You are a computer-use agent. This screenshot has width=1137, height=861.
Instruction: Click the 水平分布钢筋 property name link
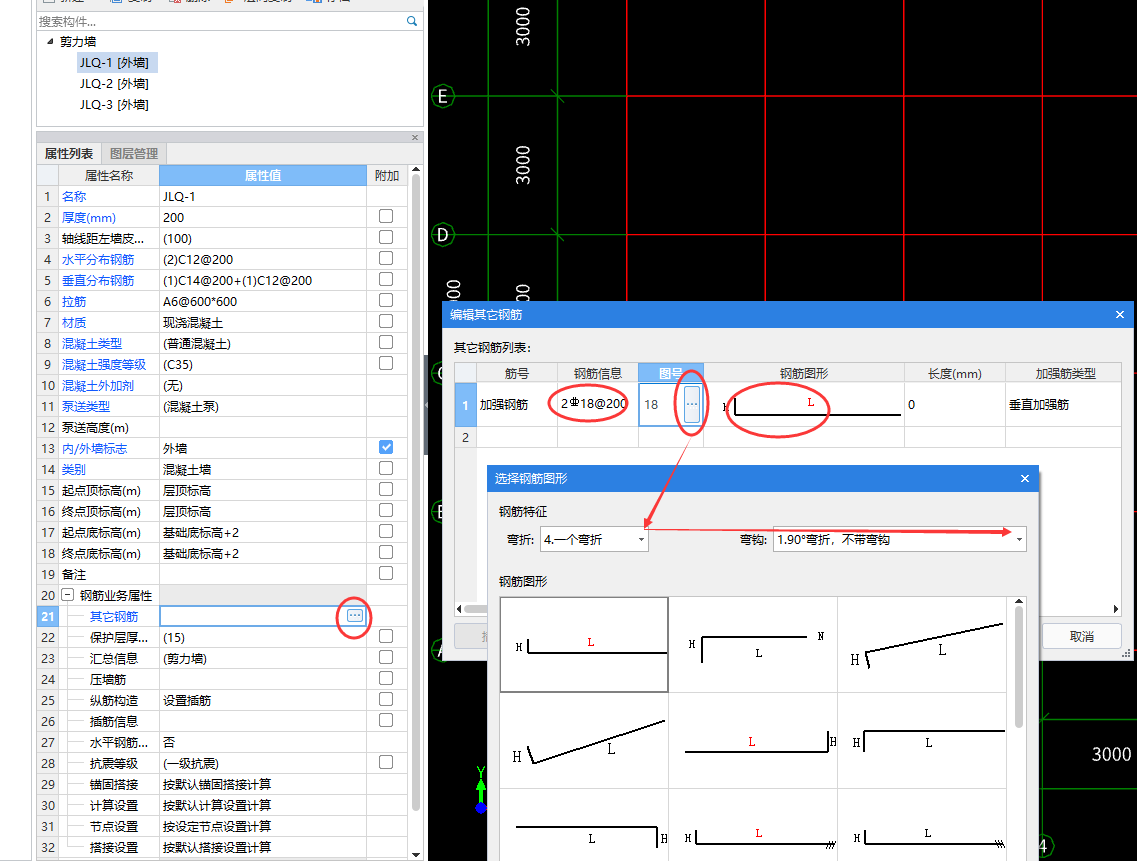pyautogui.click(x=98, y=260)
